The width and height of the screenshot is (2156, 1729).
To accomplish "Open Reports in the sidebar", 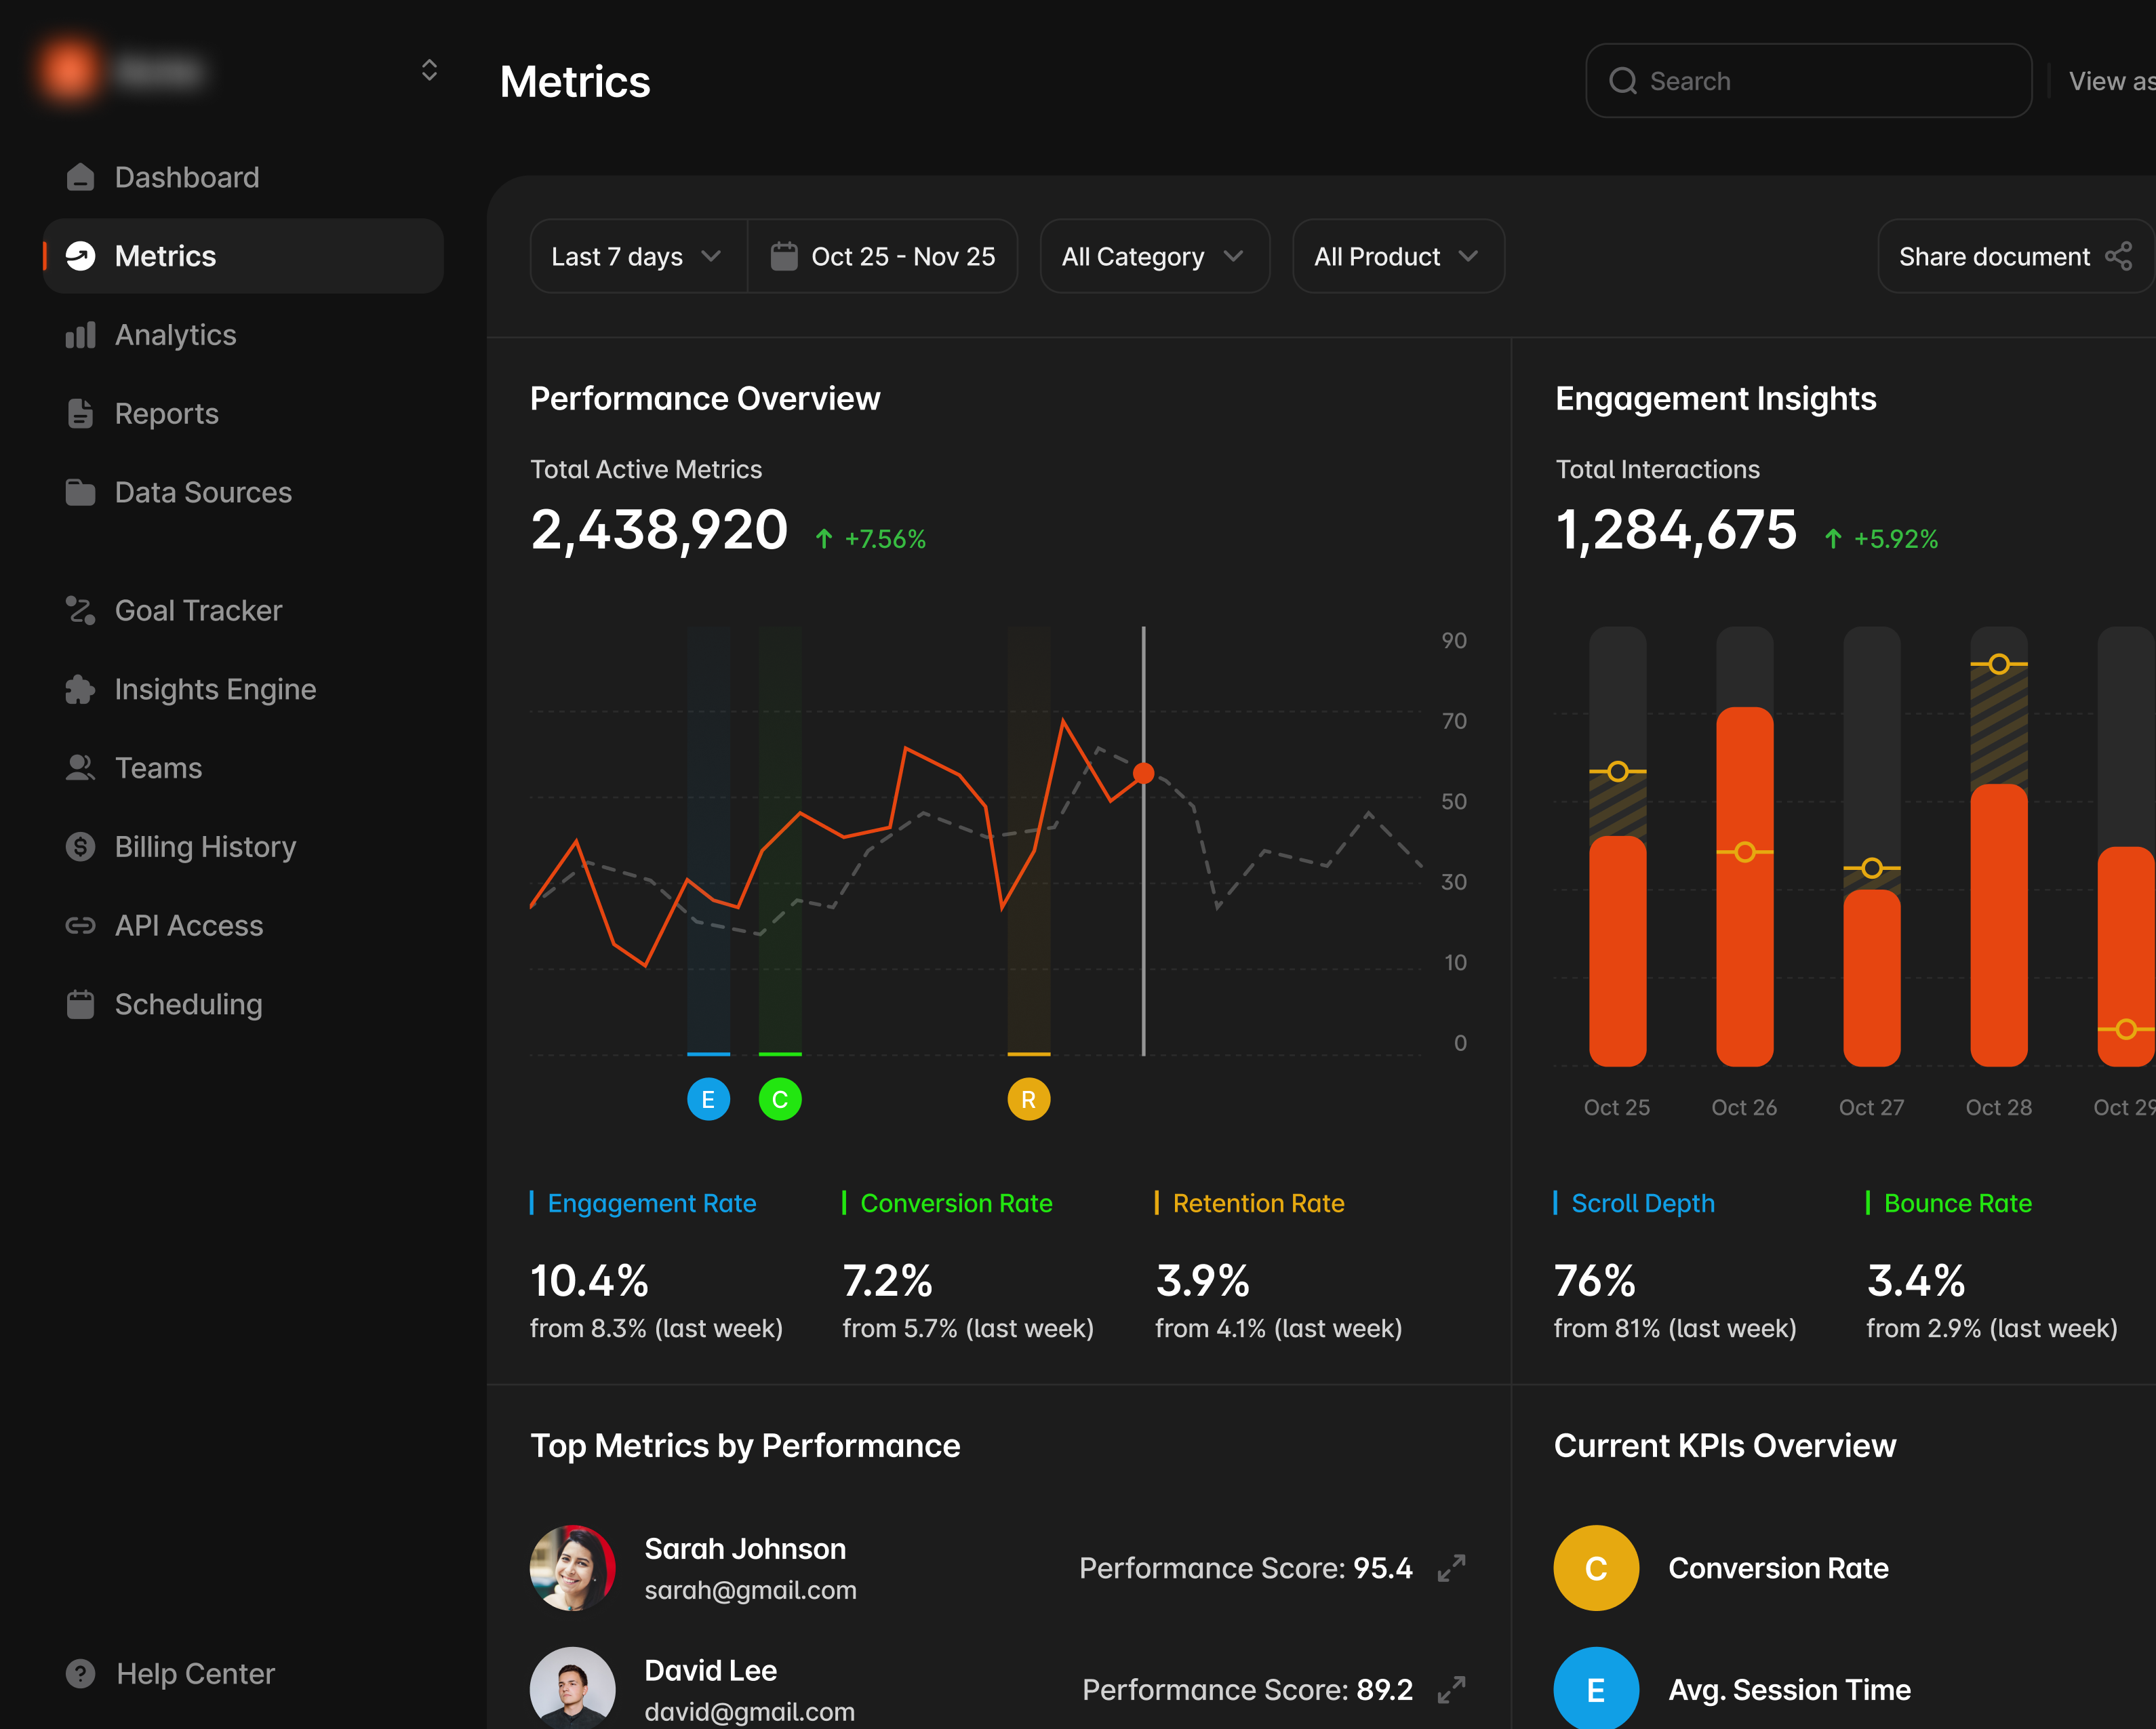I will pyautogui.click(x=166, y=414).
